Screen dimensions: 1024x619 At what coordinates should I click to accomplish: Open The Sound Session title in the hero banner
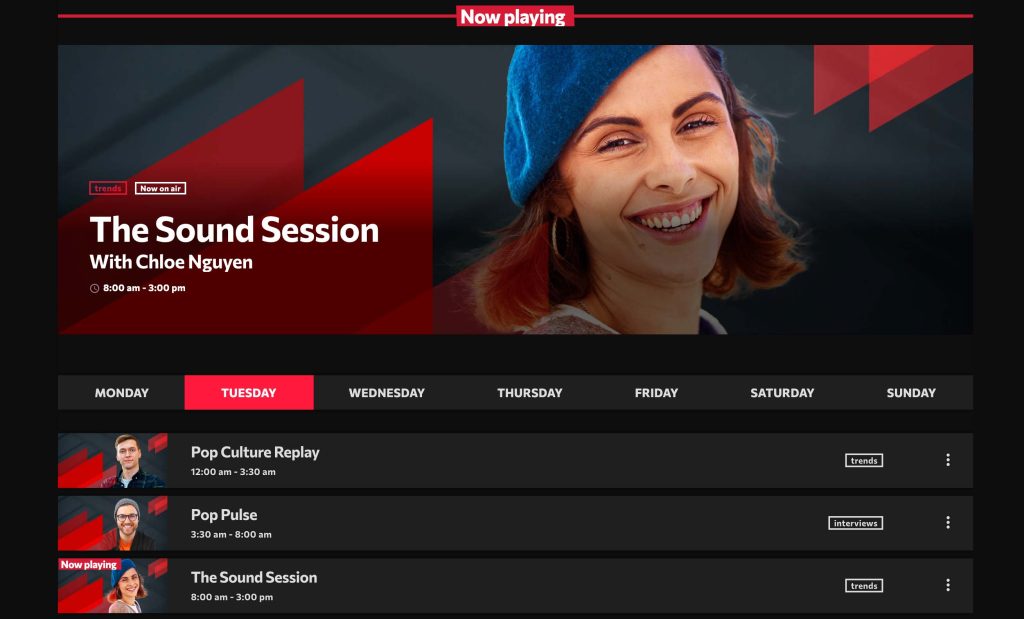[234, 230]
